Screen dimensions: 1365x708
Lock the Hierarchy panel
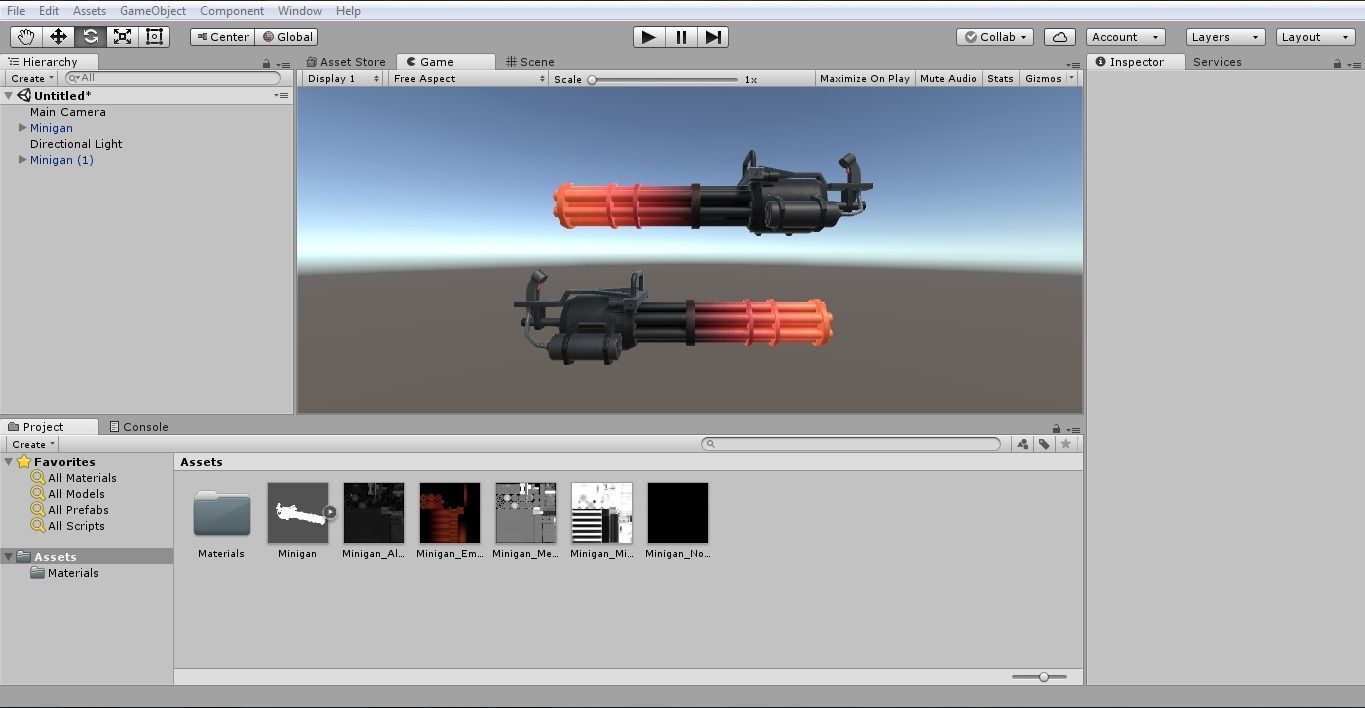(266, 63)
